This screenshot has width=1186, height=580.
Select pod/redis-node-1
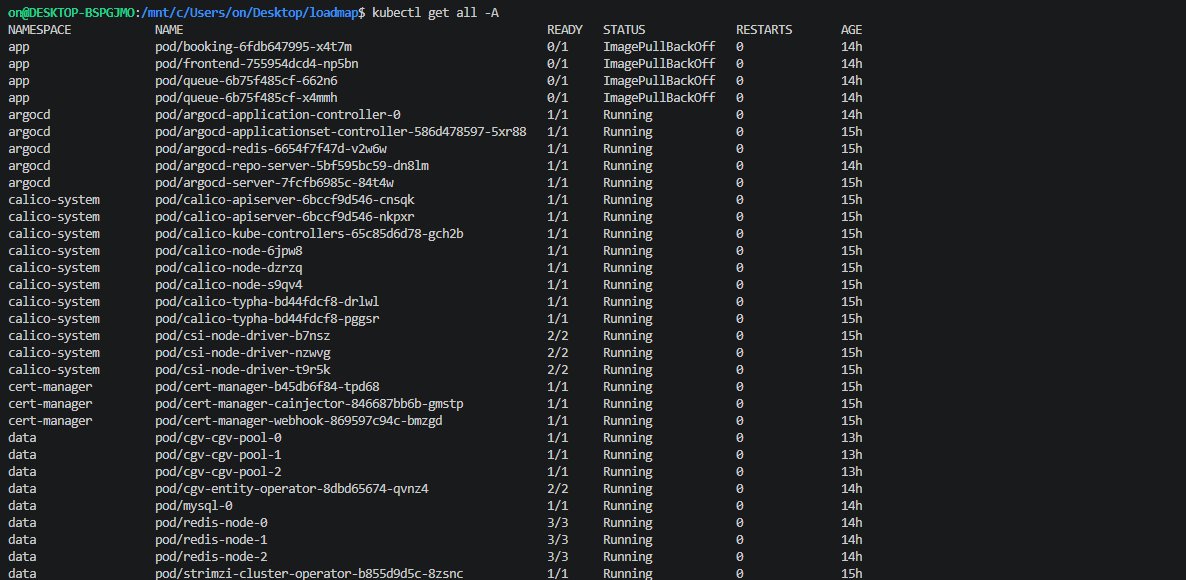coord(211,539)
